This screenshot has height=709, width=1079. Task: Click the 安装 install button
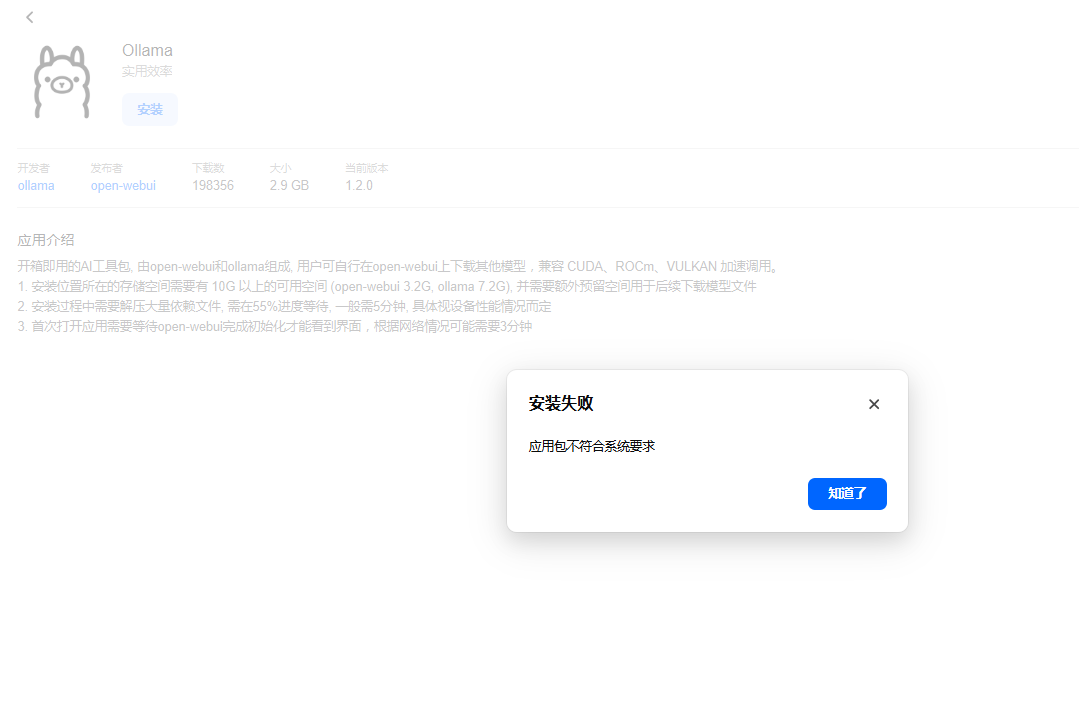click(150, 109)
